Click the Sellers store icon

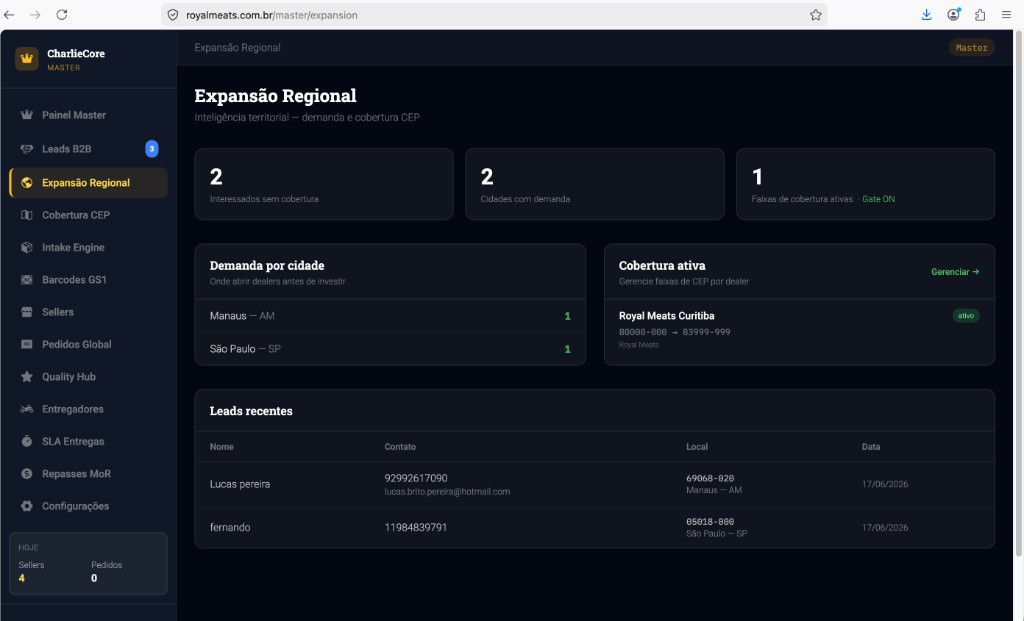click(27, 312)
